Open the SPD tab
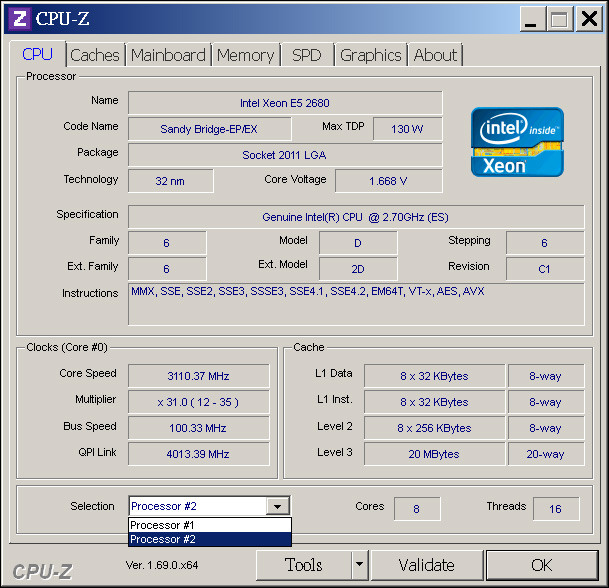The width and height of the screenshot is (609, 588). pyautogui.click(x=307, y=55)
